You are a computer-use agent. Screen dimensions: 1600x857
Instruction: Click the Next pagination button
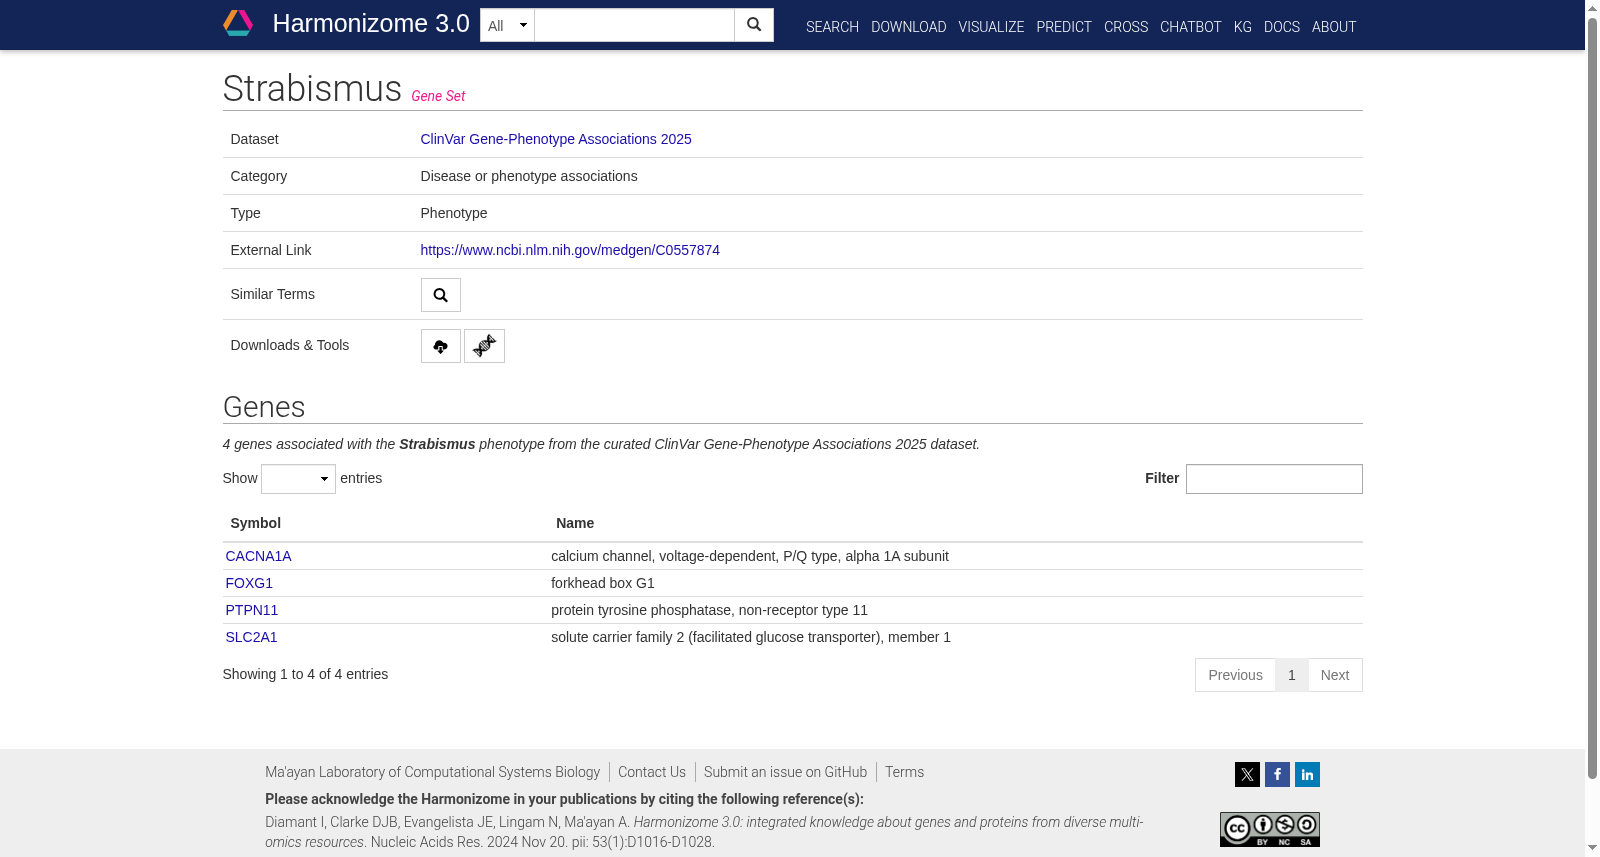coord(1335,675)
